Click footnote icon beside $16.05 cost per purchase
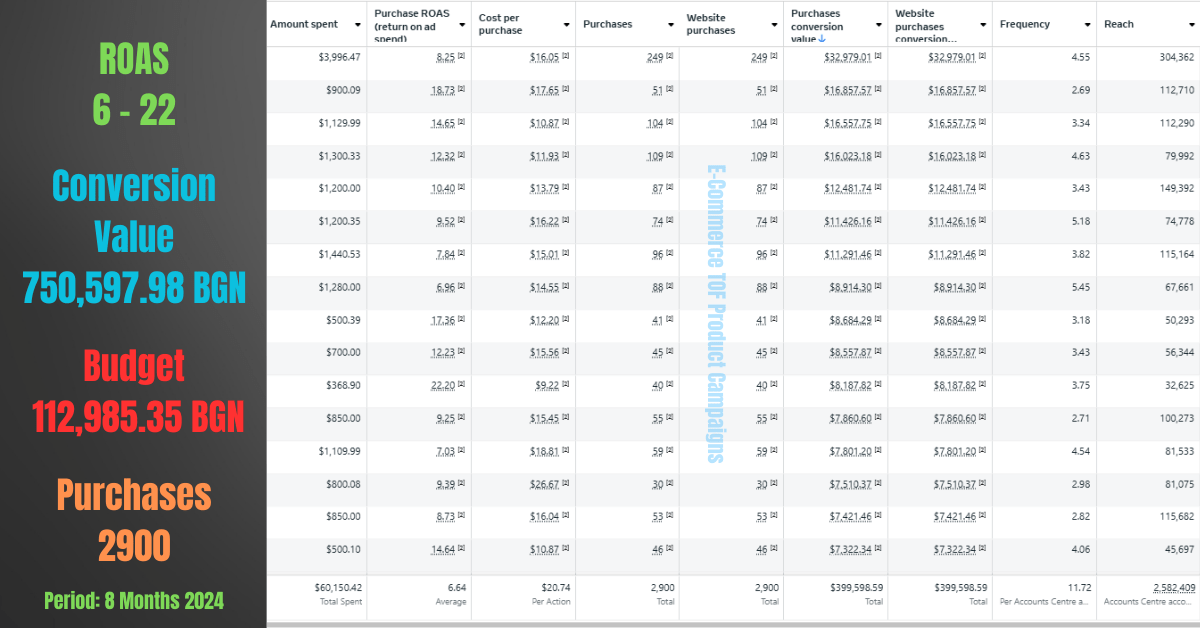This screenshot has height=628, width=1200. coord(566,58)
